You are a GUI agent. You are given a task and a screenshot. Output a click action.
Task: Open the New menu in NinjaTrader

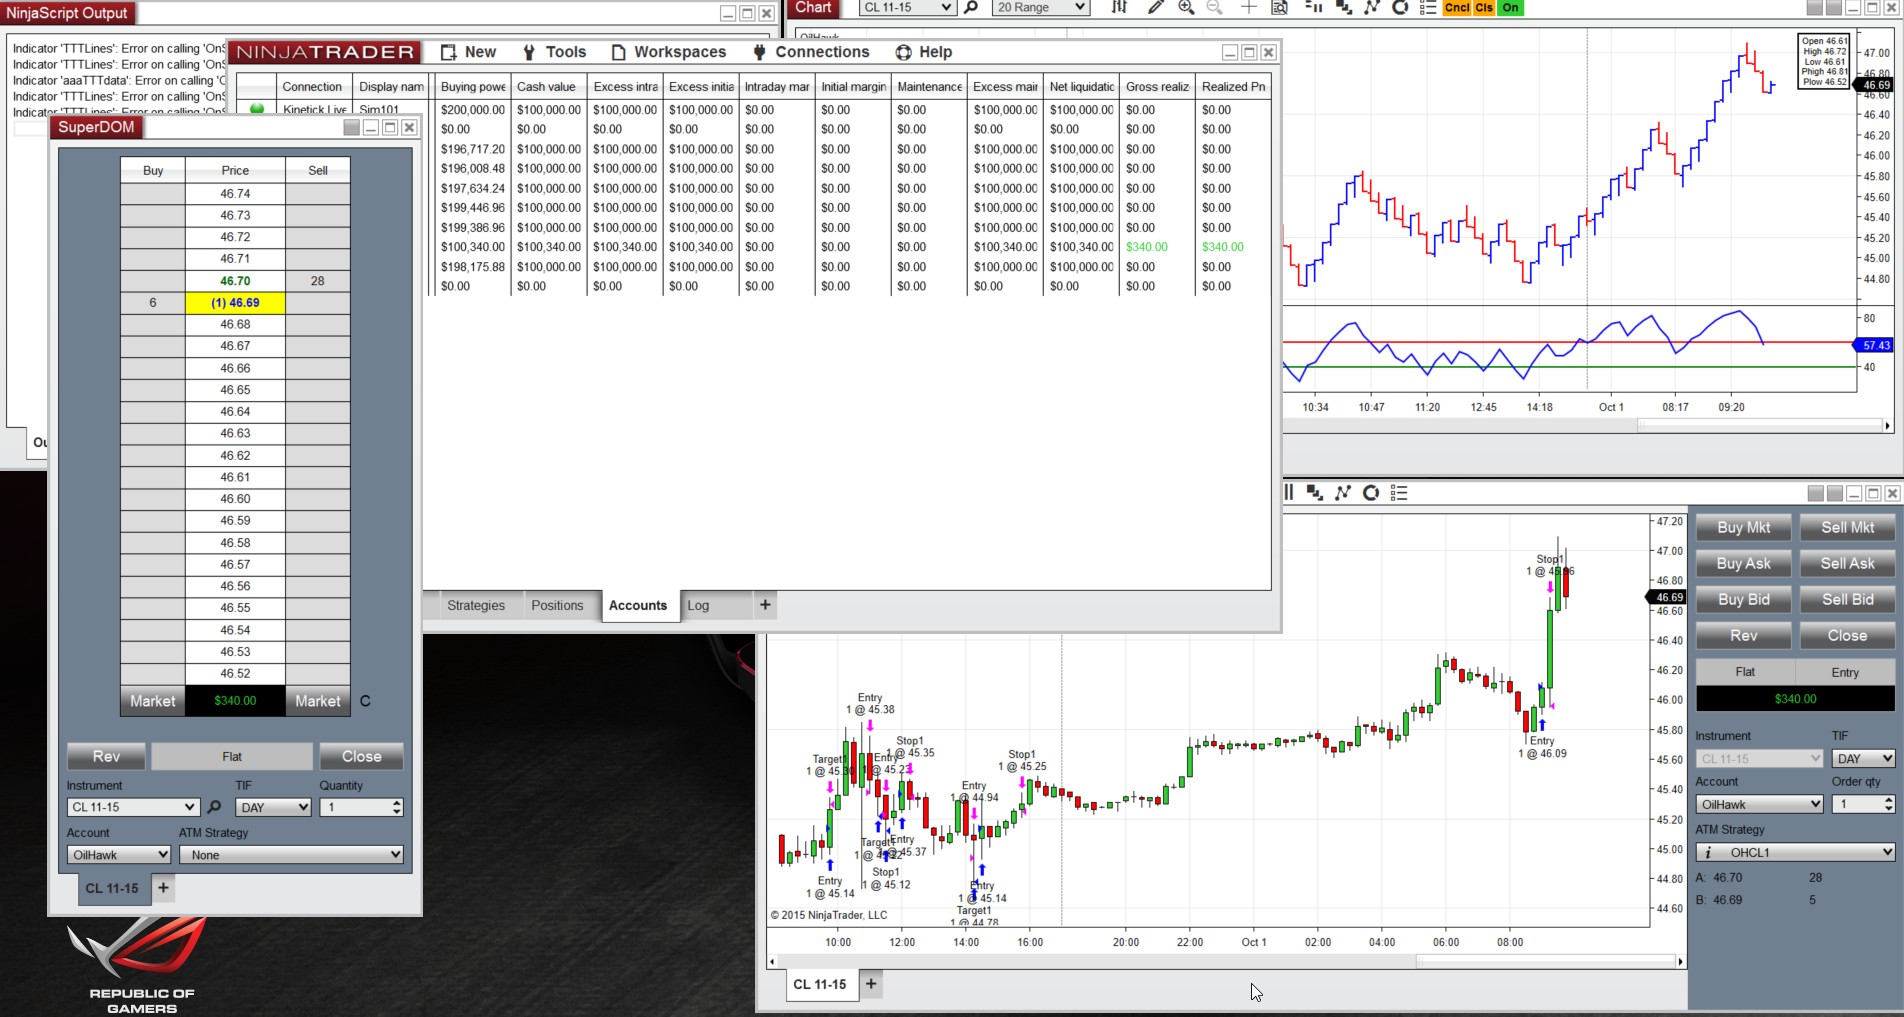click(x=468, y=52)
